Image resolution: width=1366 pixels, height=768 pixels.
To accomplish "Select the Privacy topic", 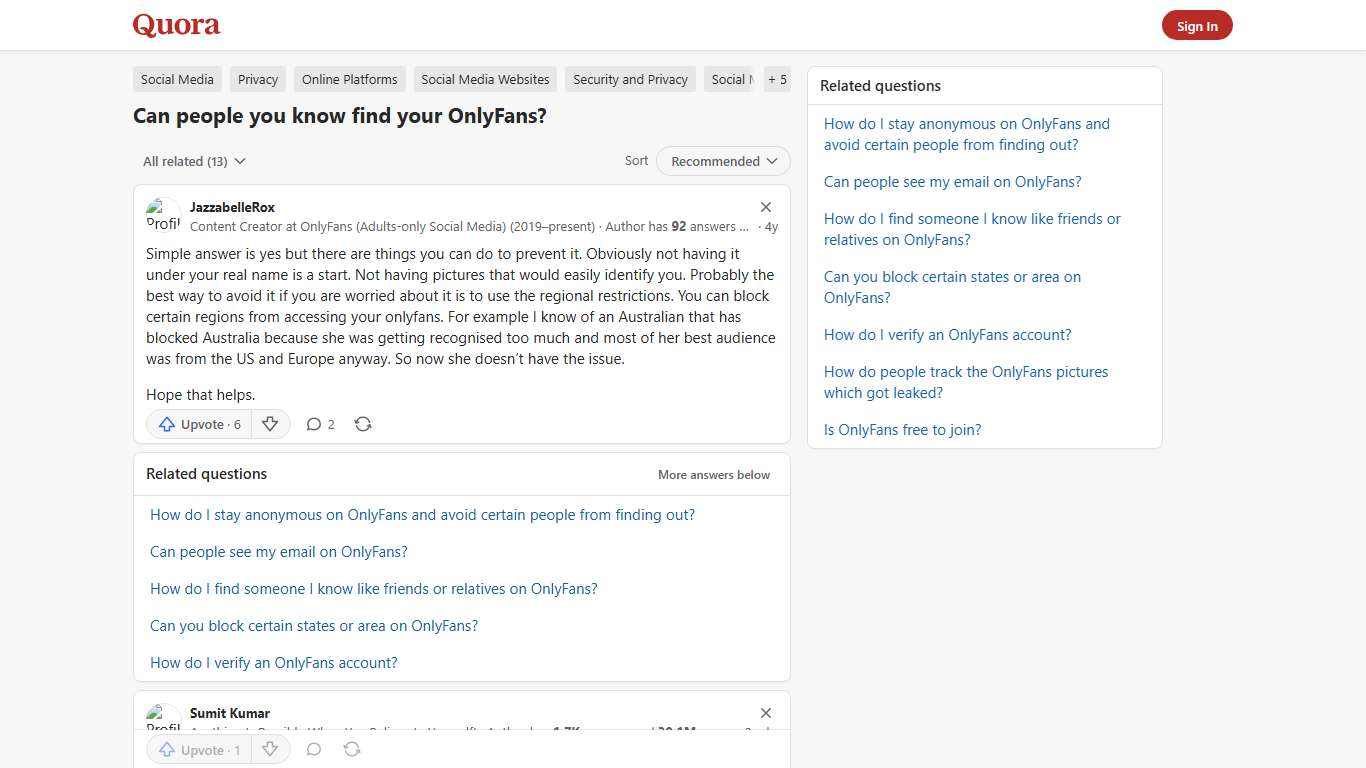I will (x=257, y=79).
